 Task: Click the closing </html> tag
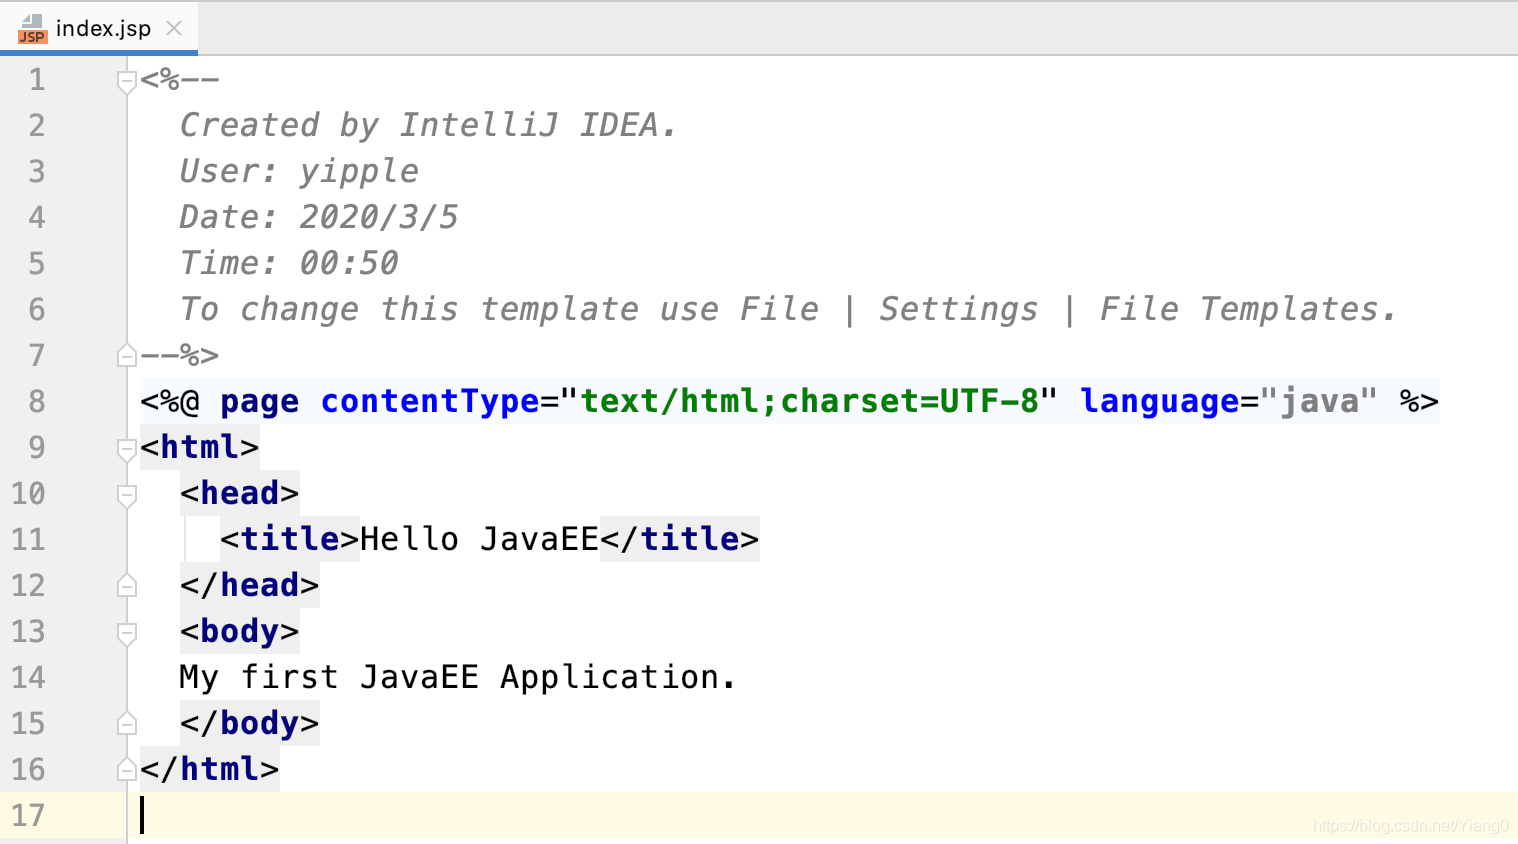(x=210, y=769)
